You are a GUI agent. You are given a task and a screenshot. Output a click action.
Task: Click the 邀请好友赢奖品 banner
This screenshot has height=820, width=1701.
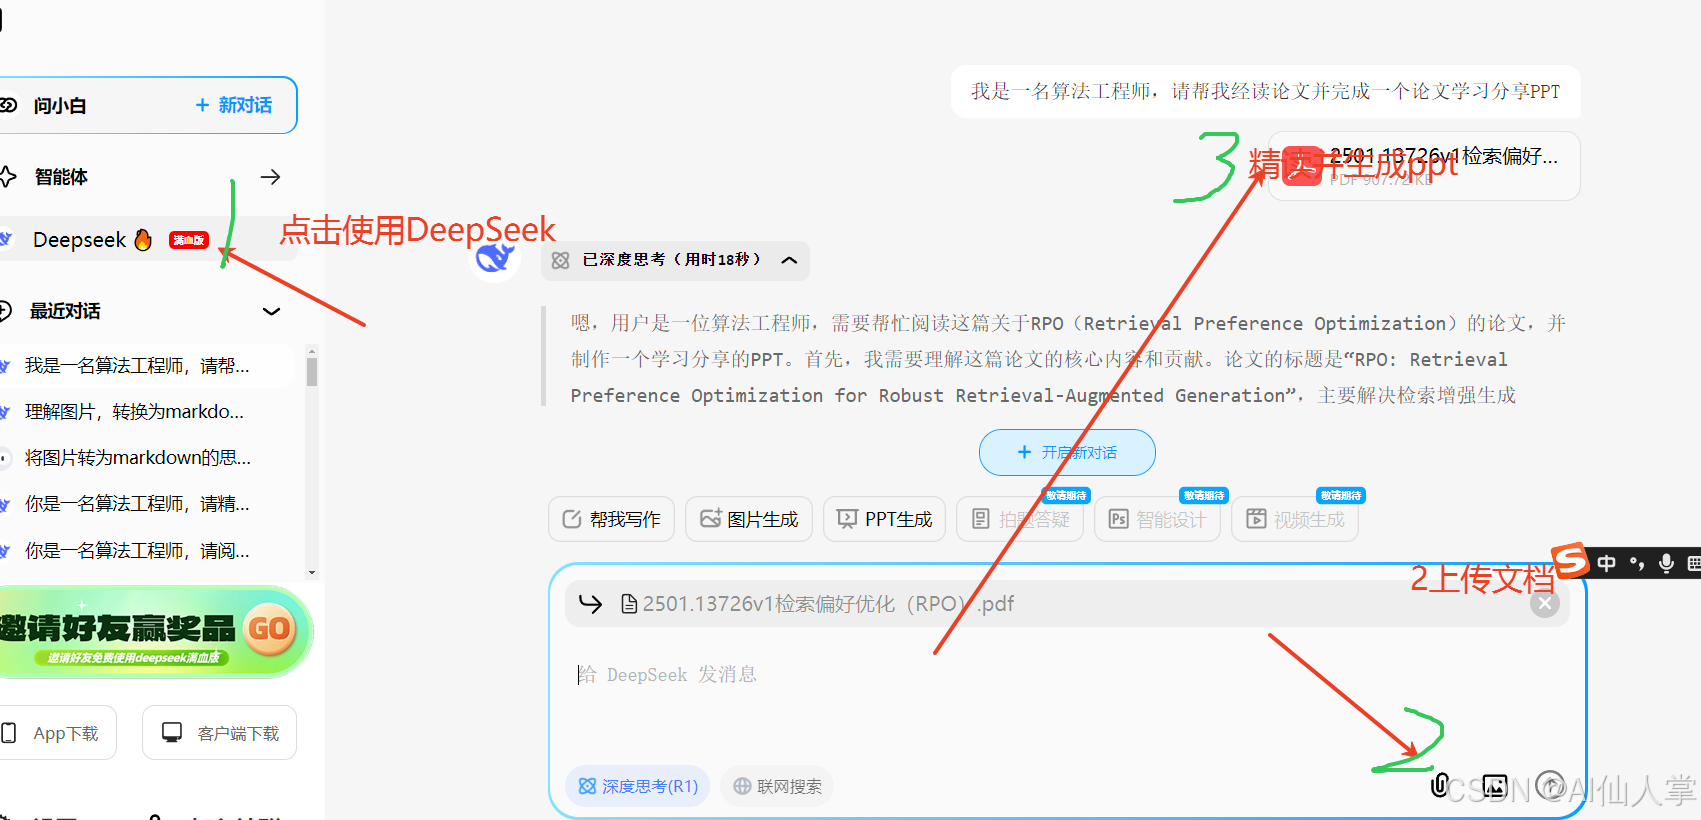click(x=155, y=631)
